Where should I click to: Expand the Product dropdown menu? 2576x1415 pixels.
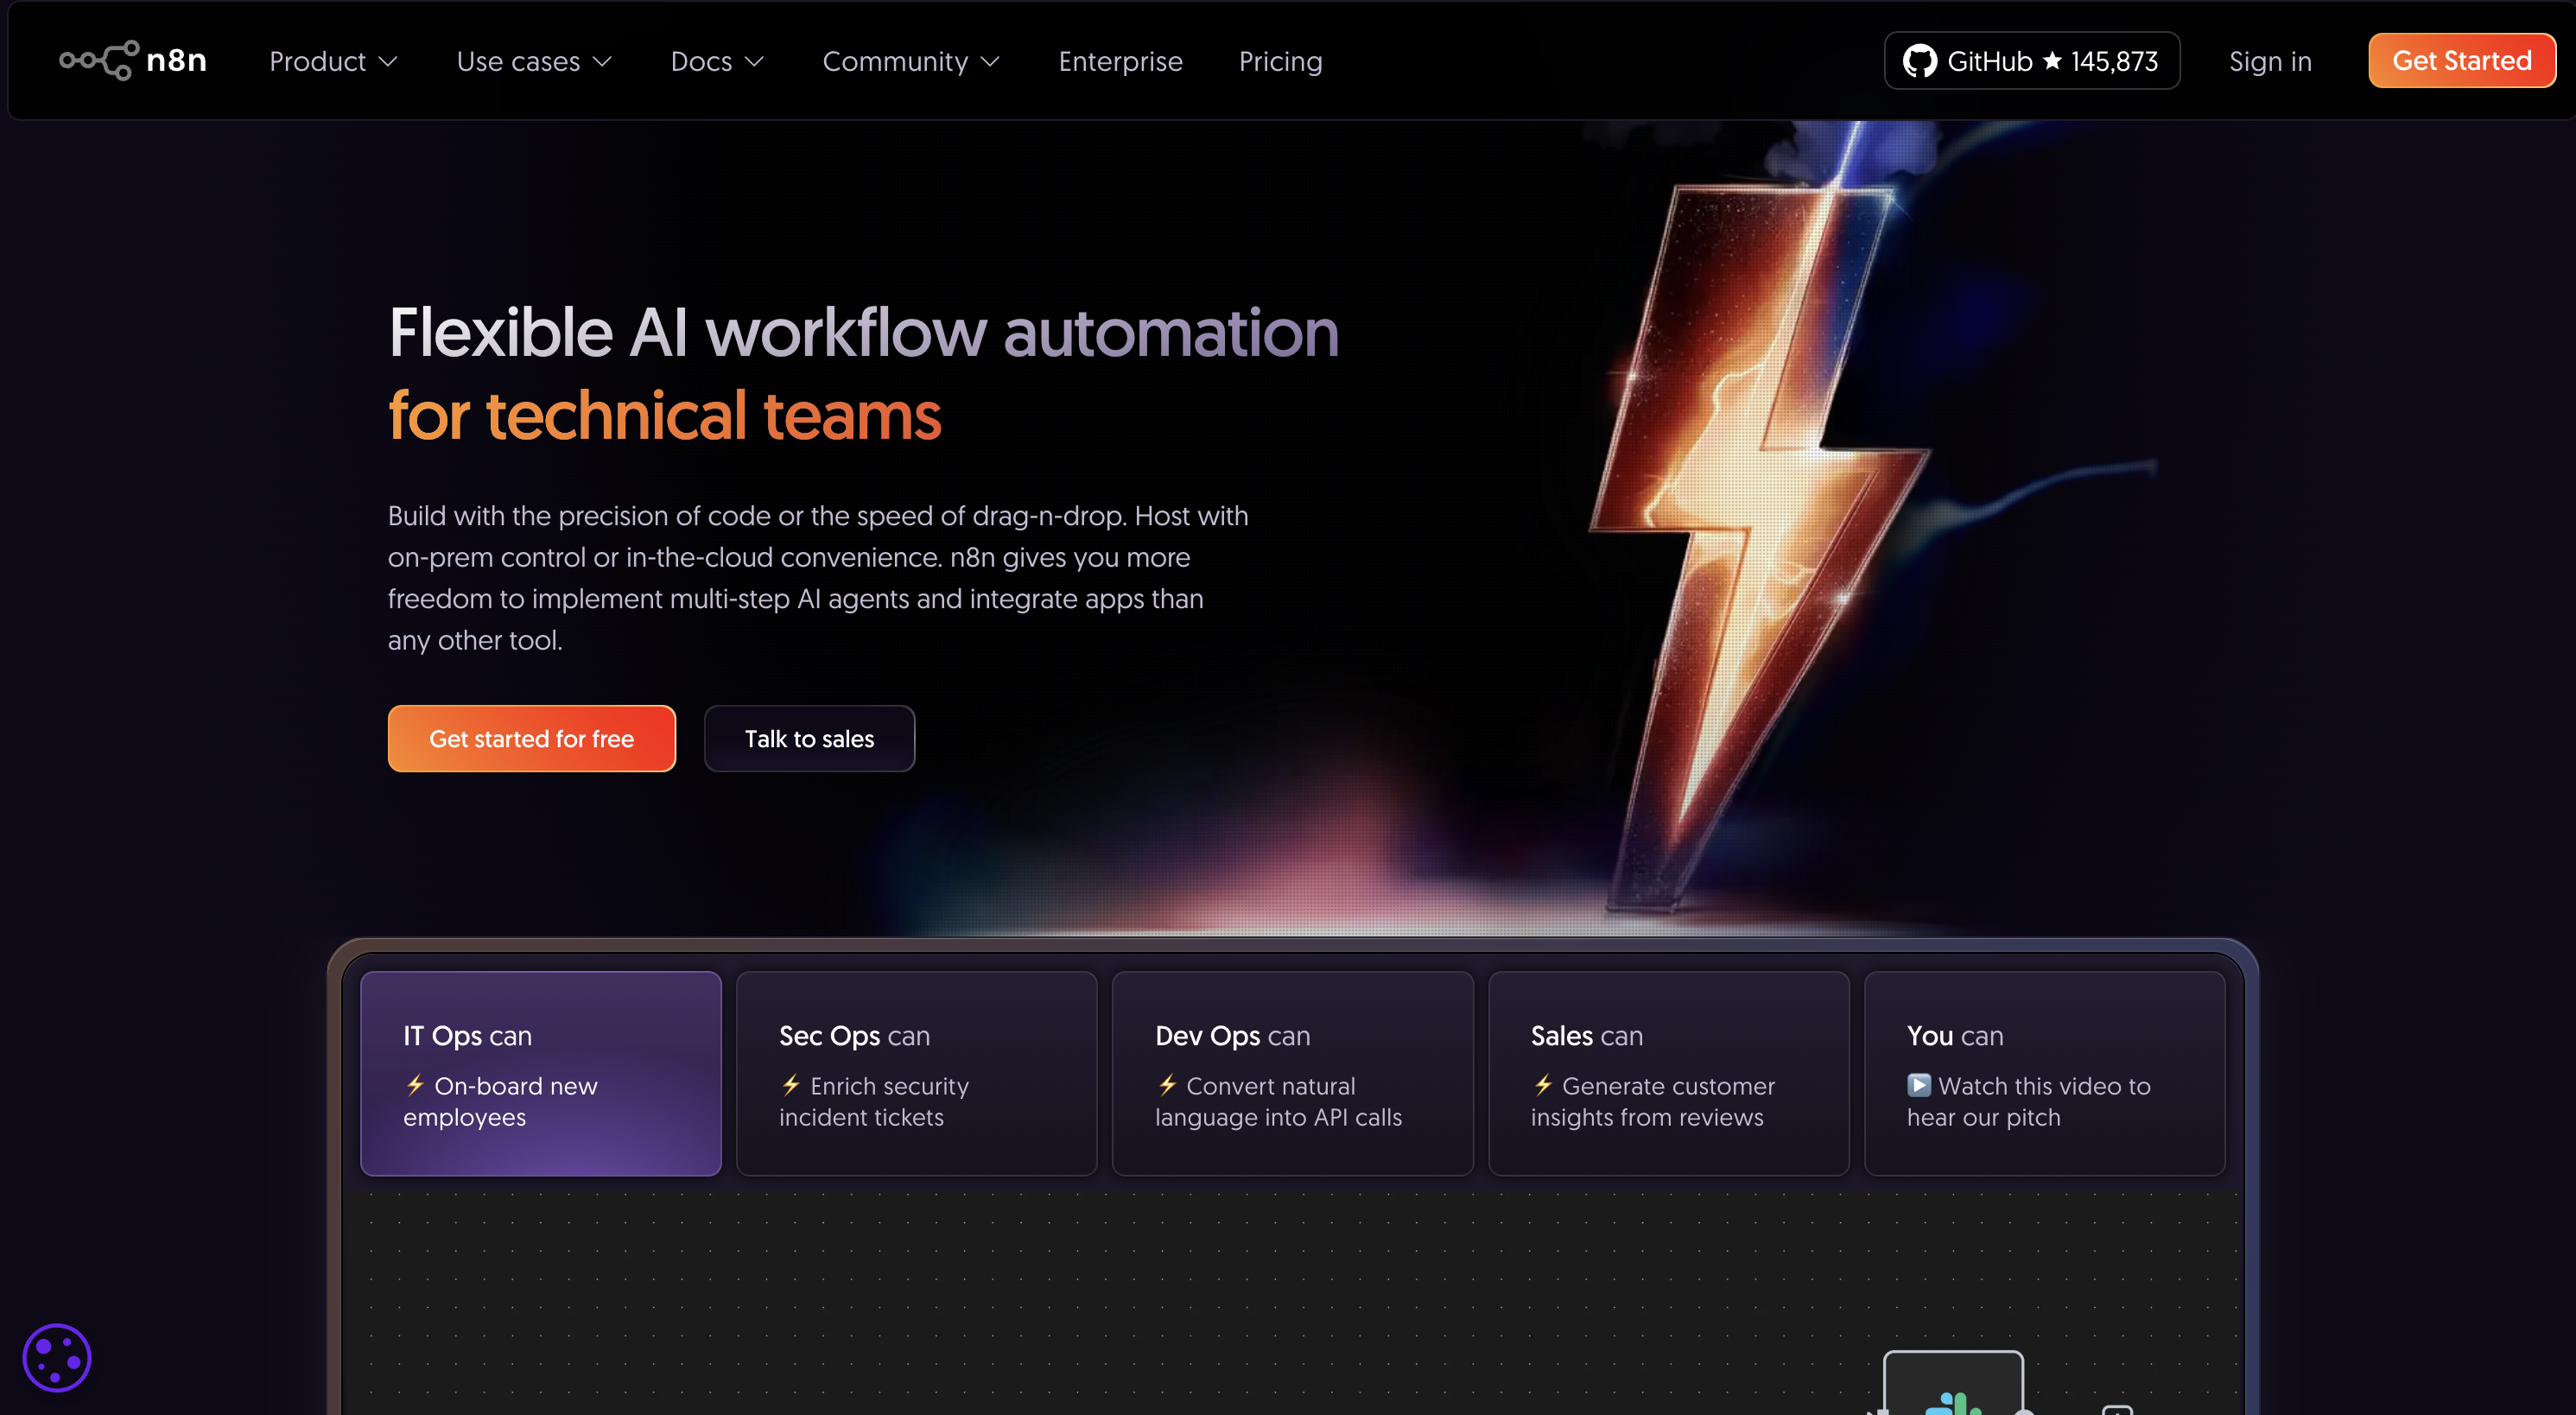(333, 62)
